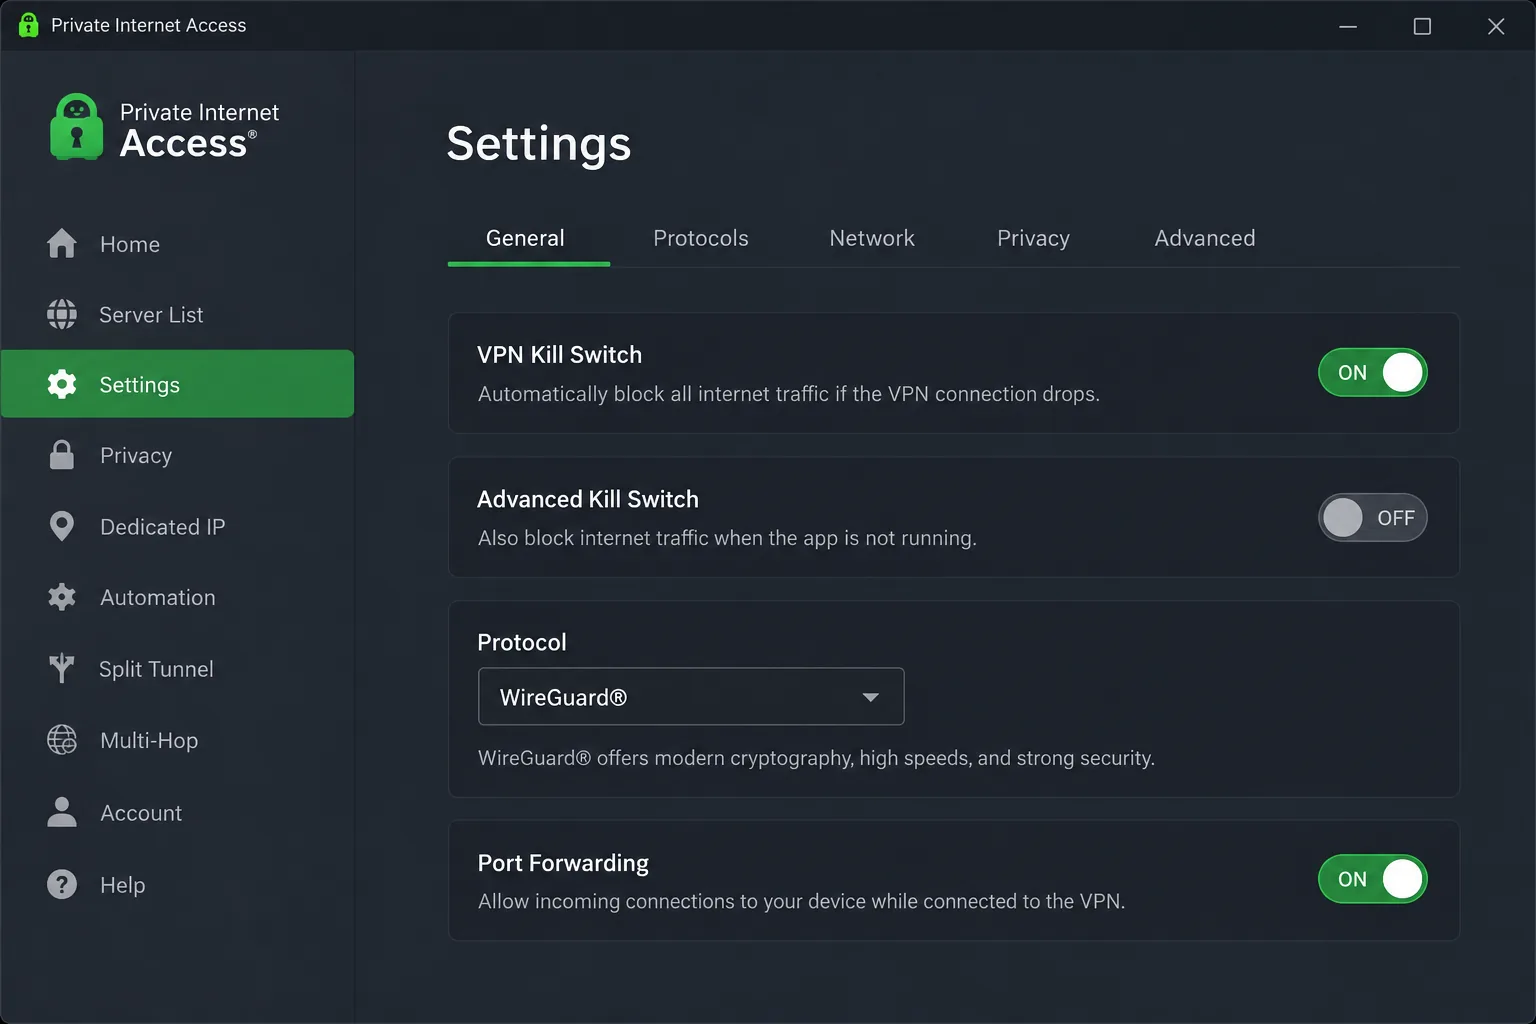1536x1024 pixels.
Task: Open Home from the sidebar
Action: [x=130, y=244]
